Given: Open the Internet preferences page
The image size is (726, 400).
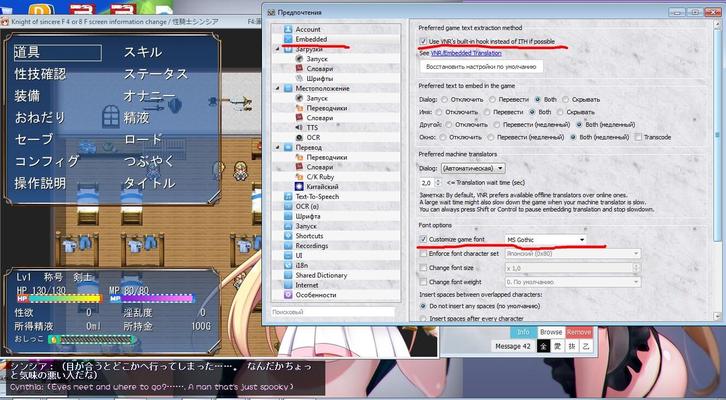Looking at the screenshot, I should [x=307, y=285].
